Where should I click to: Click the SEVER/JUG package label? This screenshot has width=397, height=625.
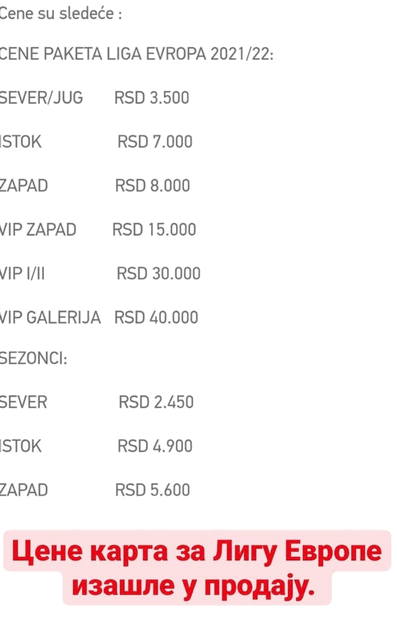41,98
